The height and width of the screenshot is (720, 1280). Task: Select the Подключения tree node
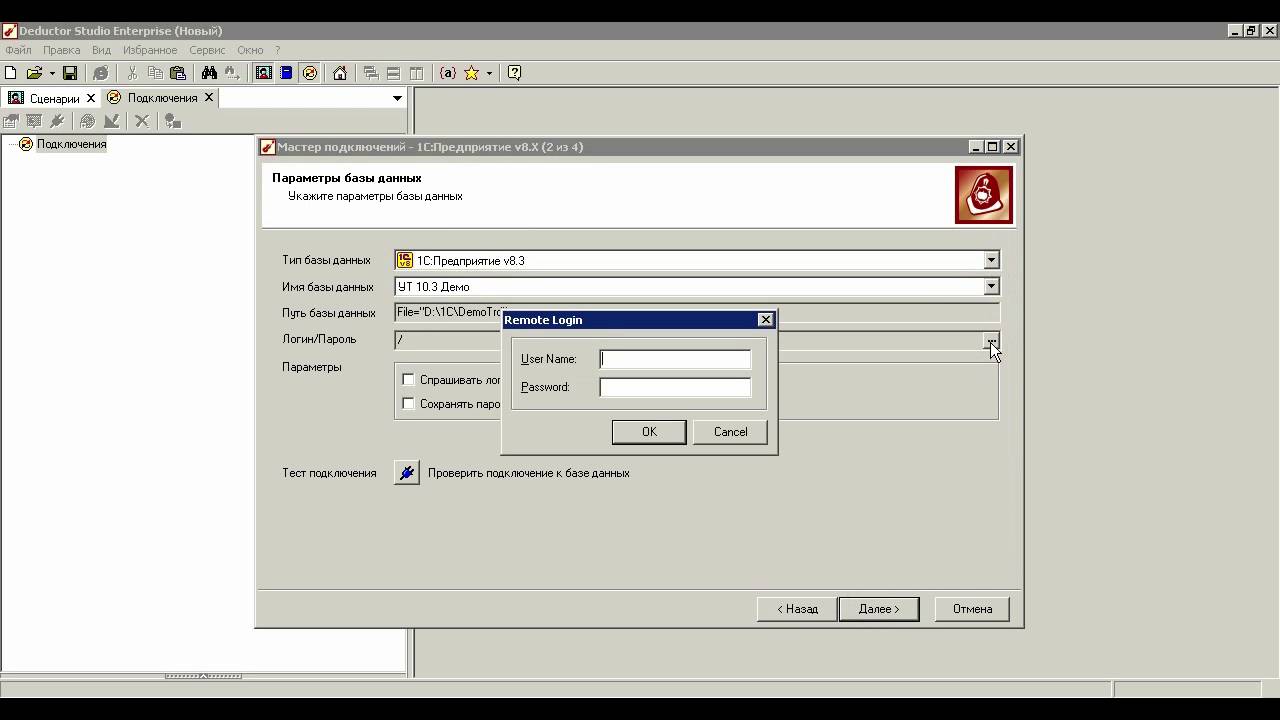pos(71,144)
